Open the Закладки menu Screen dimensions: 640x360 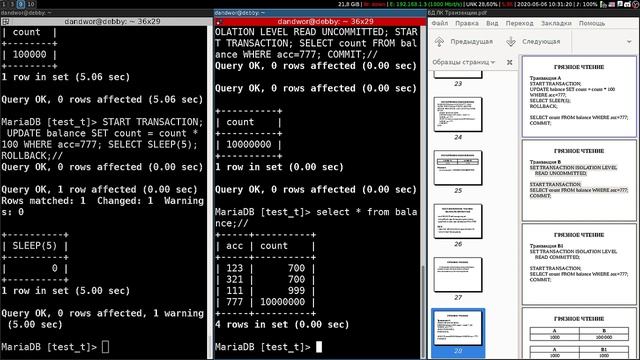(556, 23)
